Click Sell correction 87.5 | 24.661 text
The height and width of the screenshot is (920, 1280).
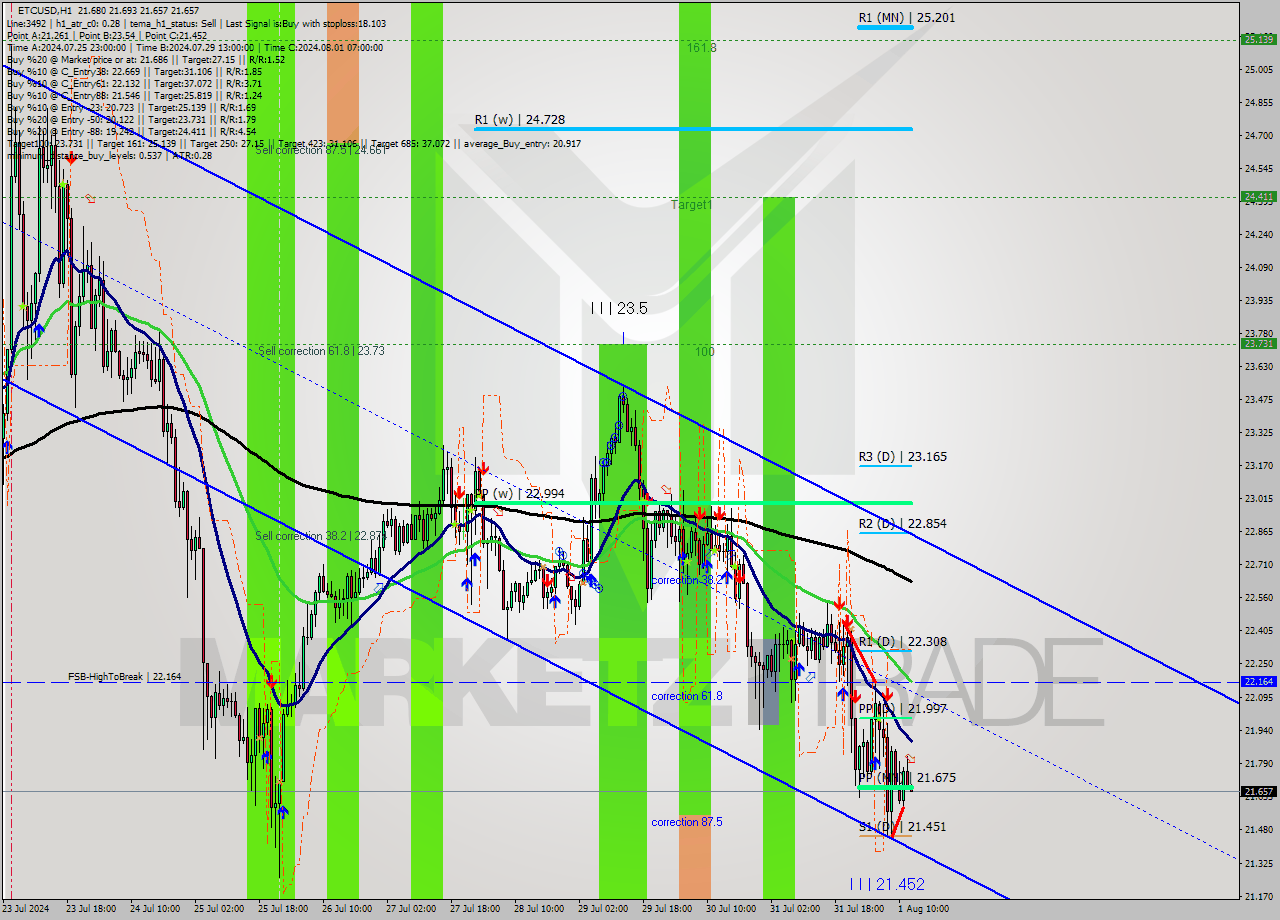(x=321, y=150)
